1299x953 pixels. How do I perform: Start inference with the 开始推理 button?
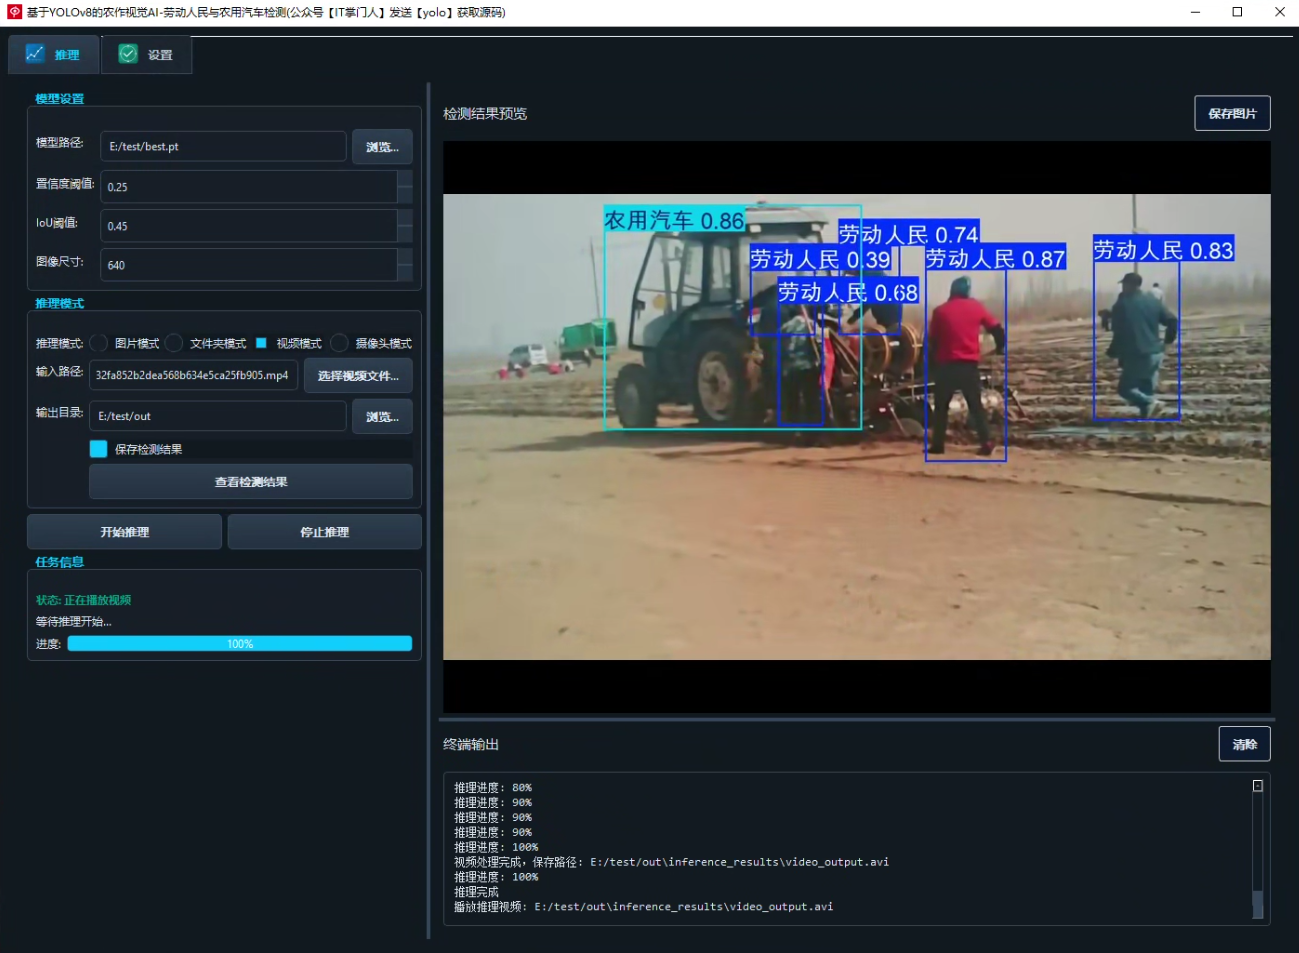[124, 532]
